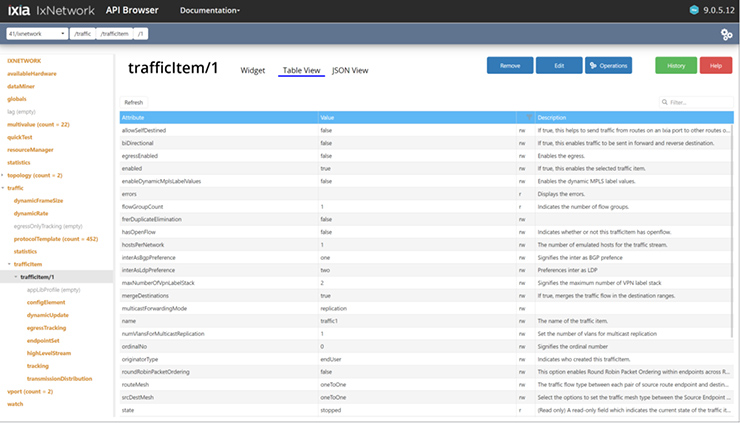Click the 'endUser' originatorType value cell

(417, 359)
